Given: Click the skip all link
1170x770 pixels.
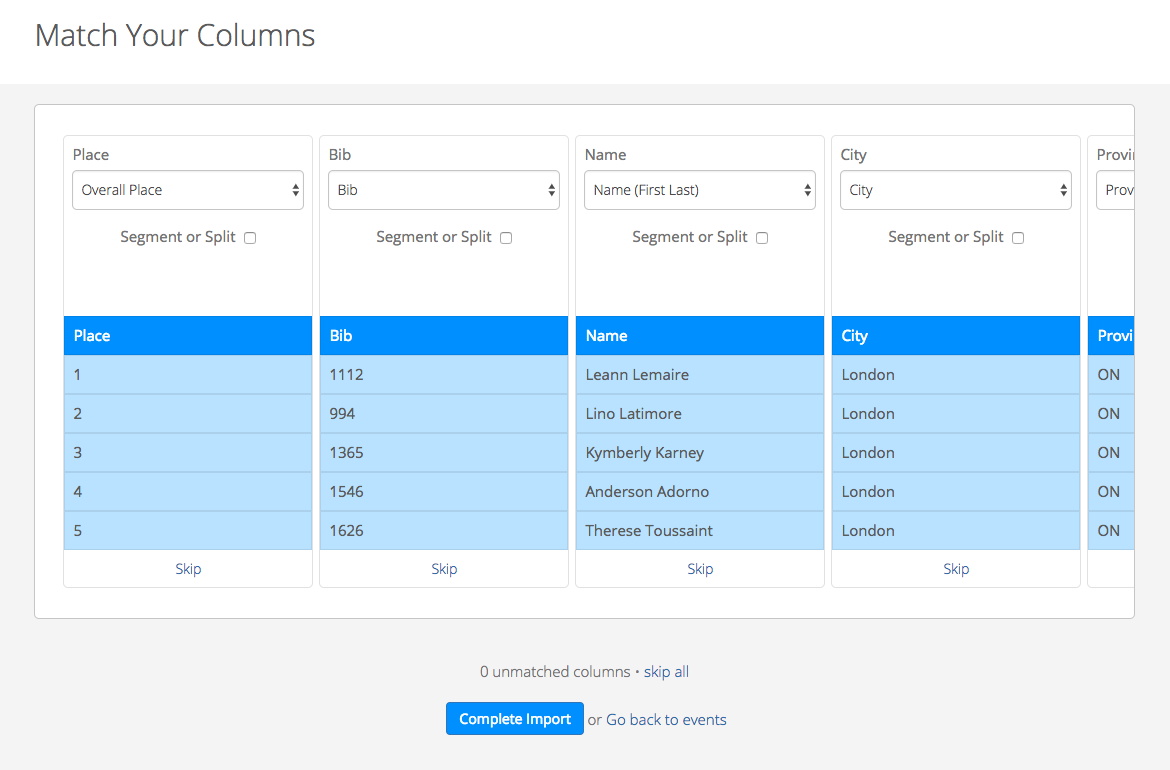Looking at the screenshot, I should [x=666, y=672].
